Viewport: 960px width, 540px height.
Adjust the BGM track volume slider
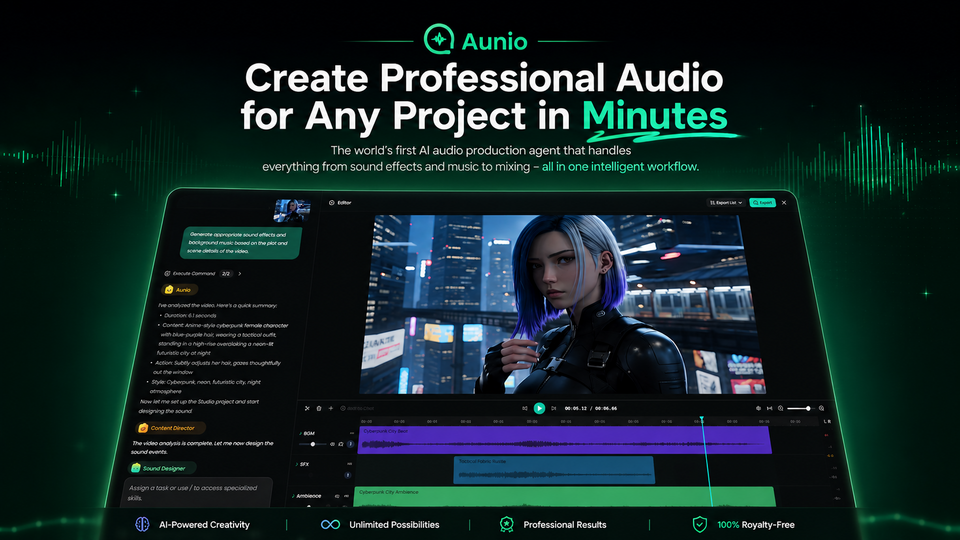tap(313, 444)
